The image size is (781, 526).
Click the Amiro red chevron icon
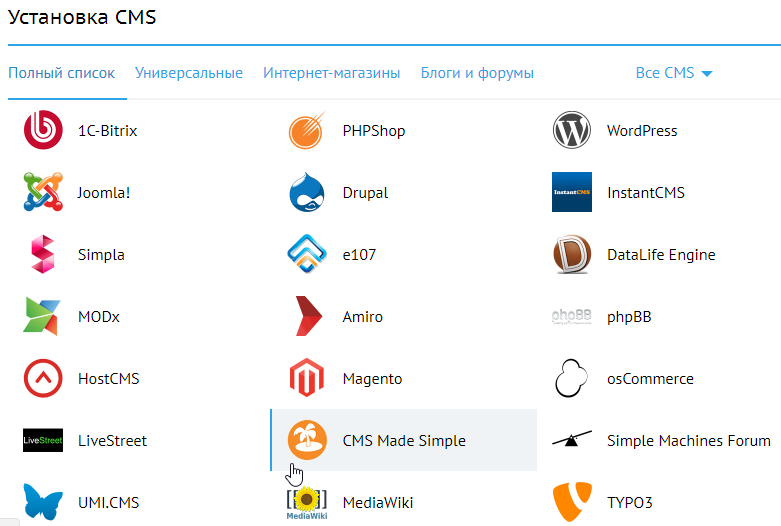(x=308, y=316)
